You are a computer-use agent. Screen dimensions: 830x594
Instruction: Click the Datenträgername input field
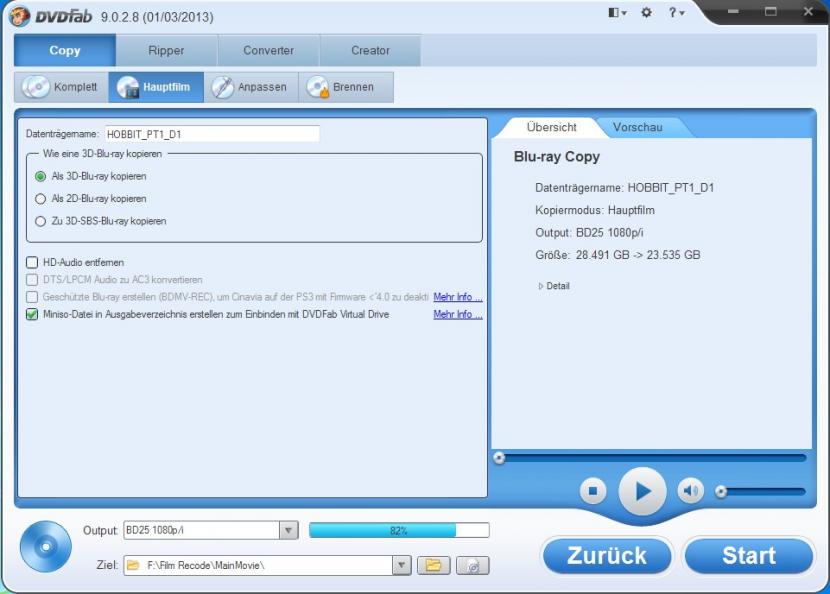click(x=212, y=134)
